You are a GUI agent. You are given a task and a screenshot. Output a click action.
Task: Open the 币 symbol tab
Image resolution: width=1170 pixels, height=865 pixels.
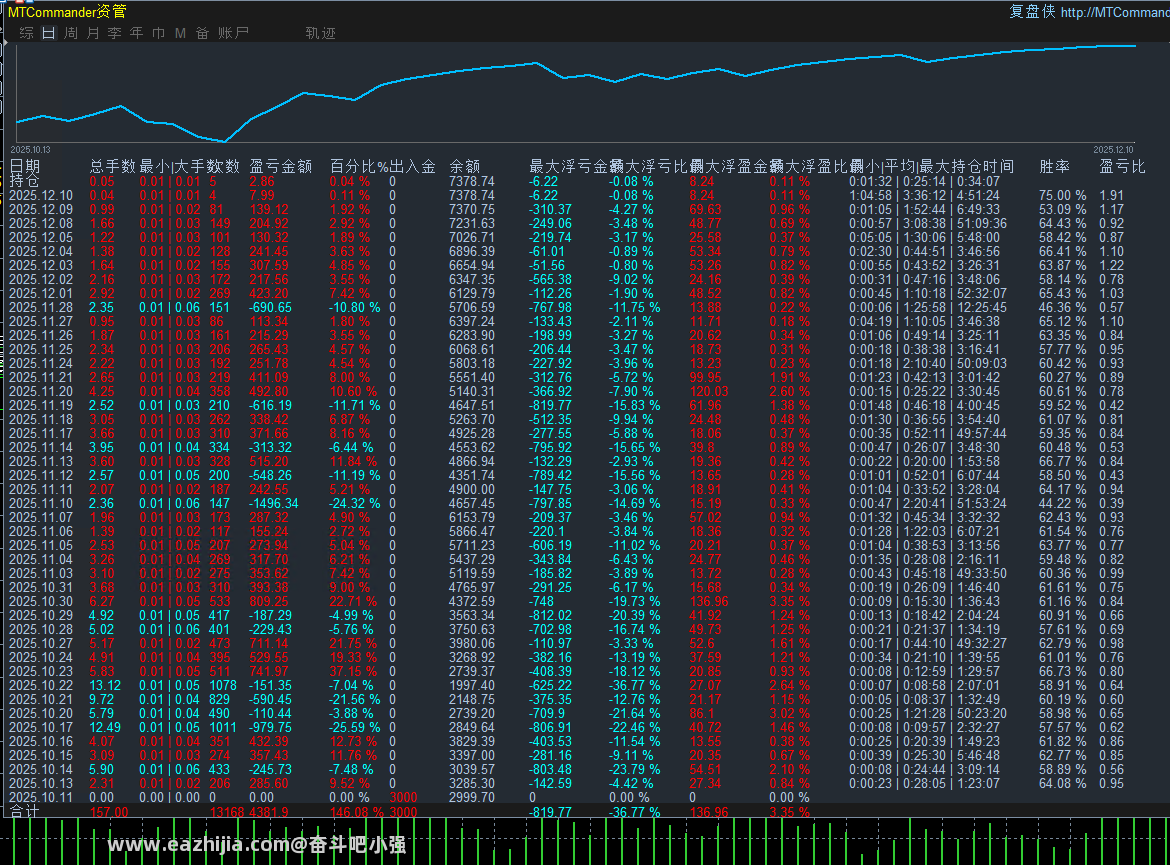[158, 33]
